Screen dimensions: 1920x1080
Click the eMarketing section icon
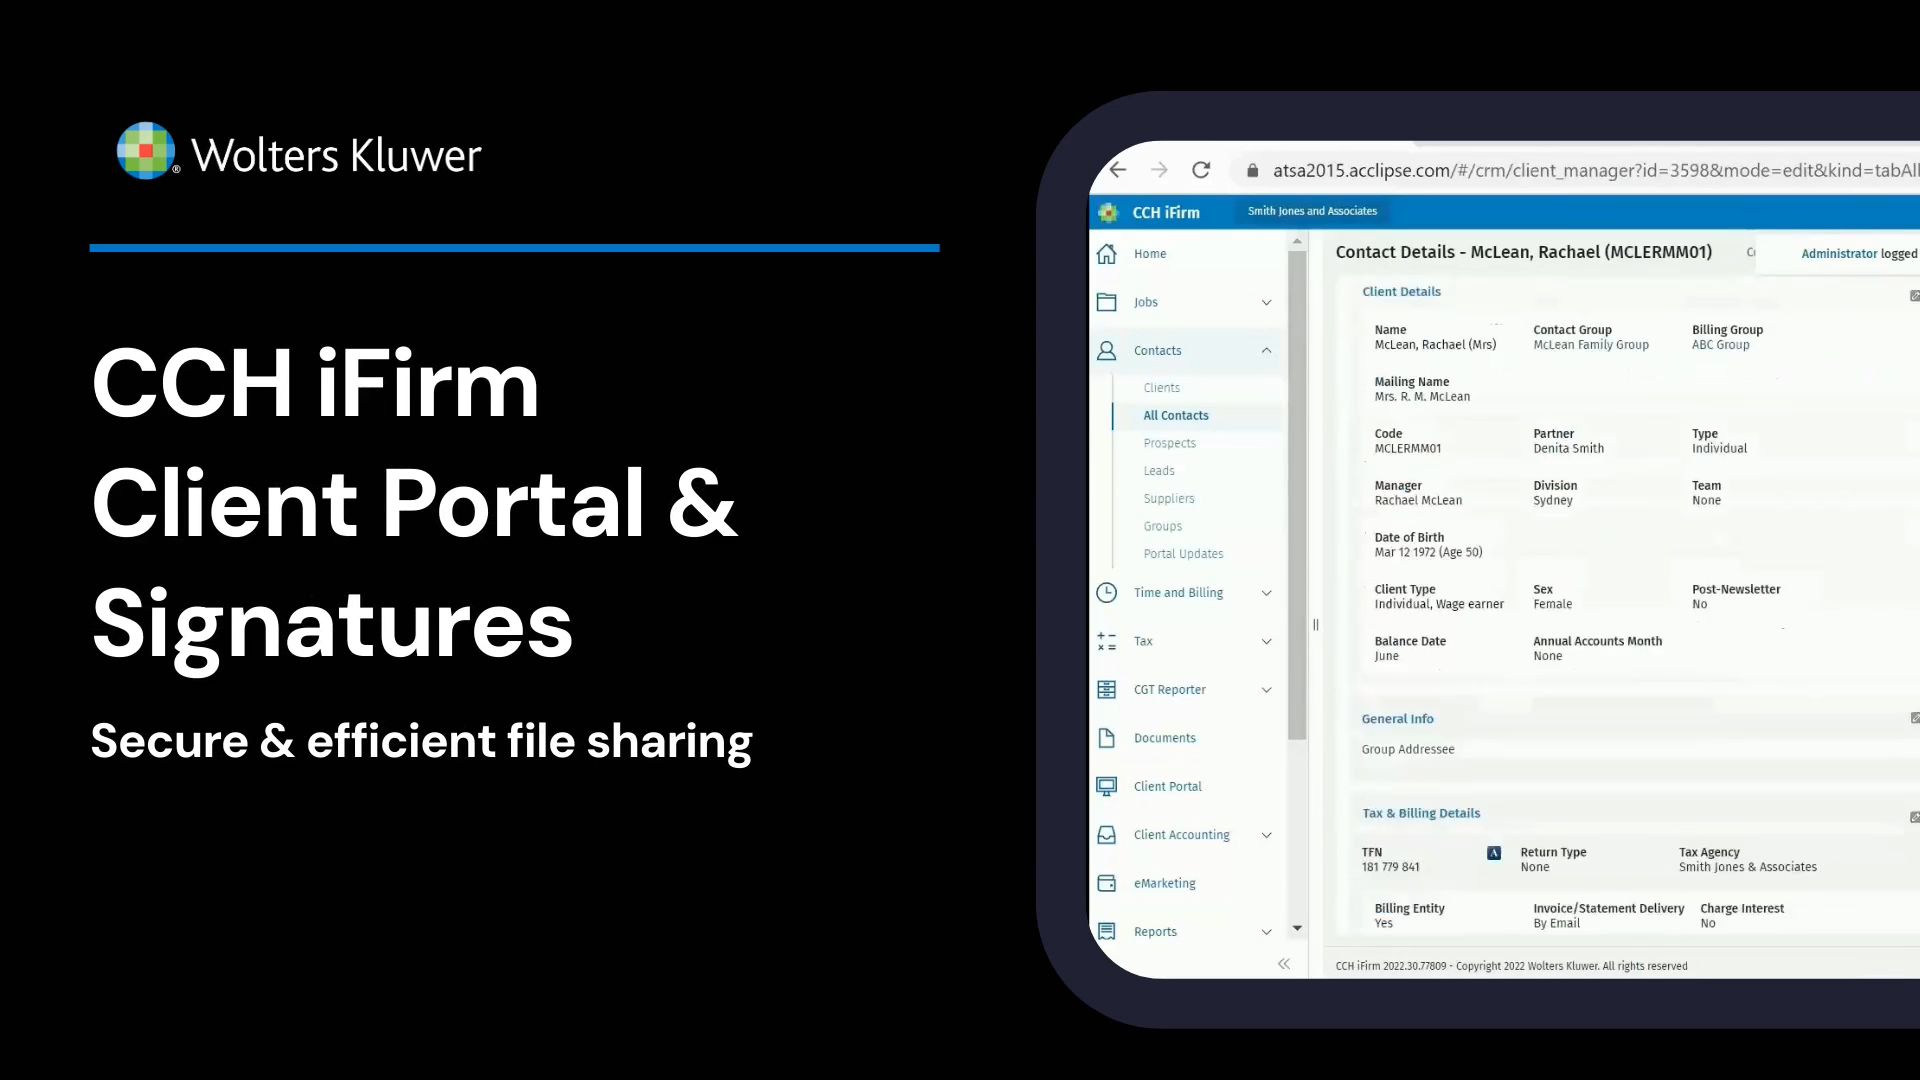tap(1106, 882)
